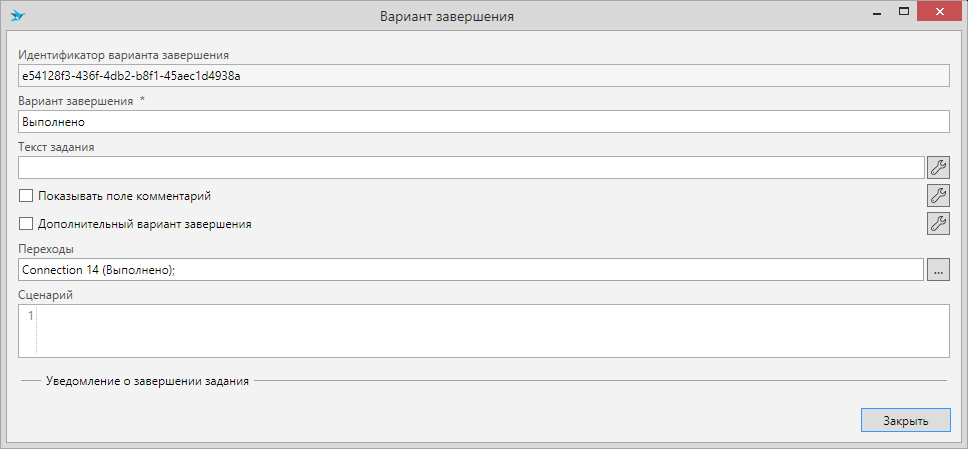
Task: Click wrench icon for Дополнительный вариант завершения
Action: coord(937,223)
